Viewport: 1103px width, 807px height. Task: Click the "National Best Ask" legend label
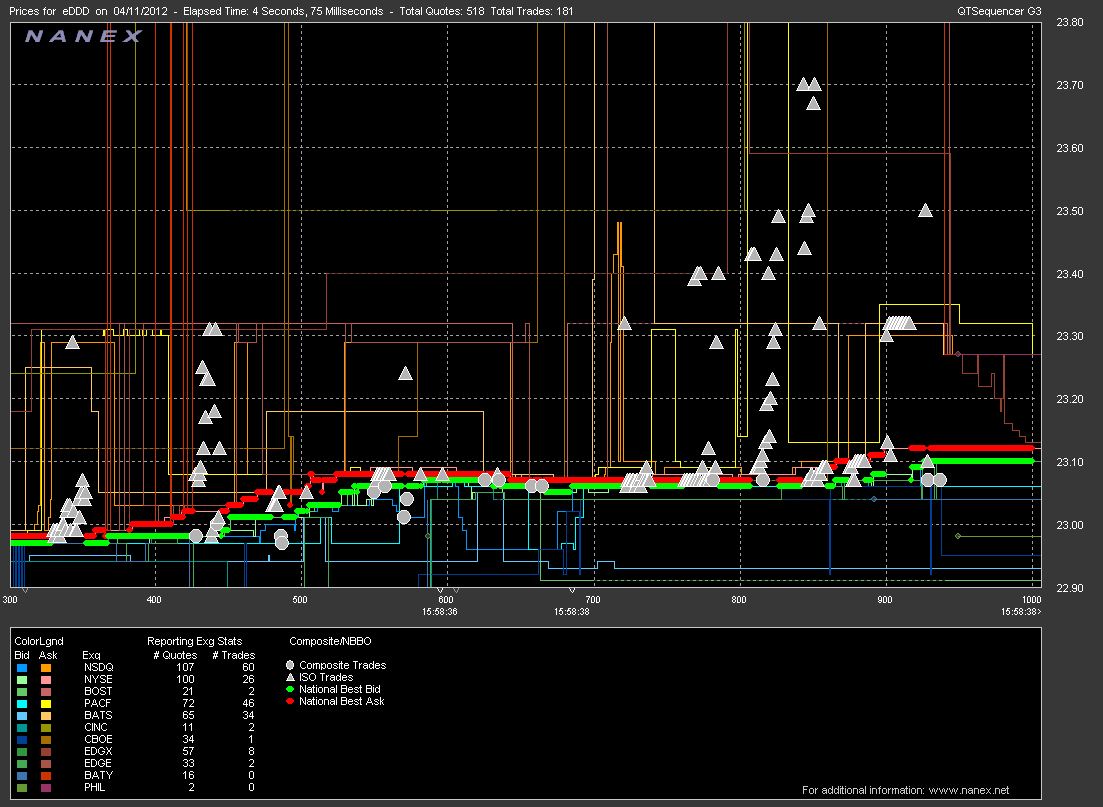(342, 701)
